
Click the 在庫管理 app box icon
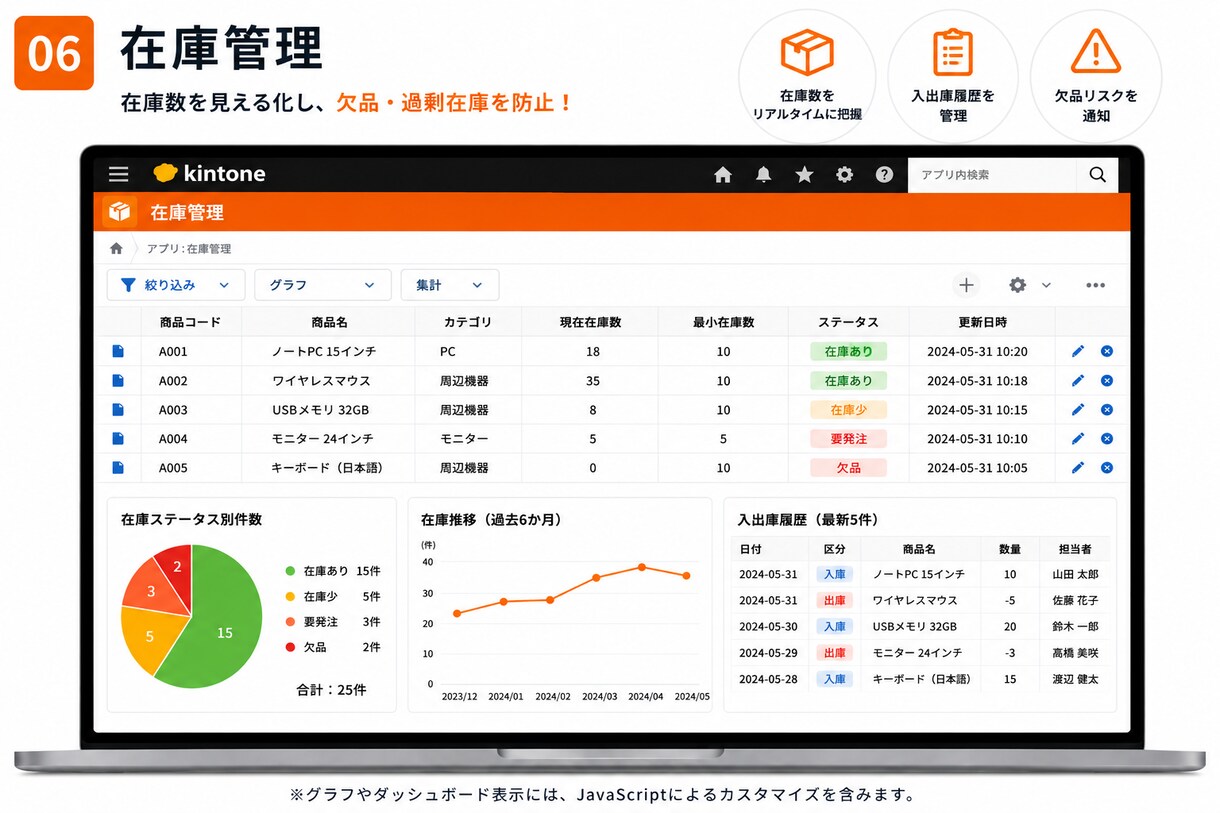point(120,212)
